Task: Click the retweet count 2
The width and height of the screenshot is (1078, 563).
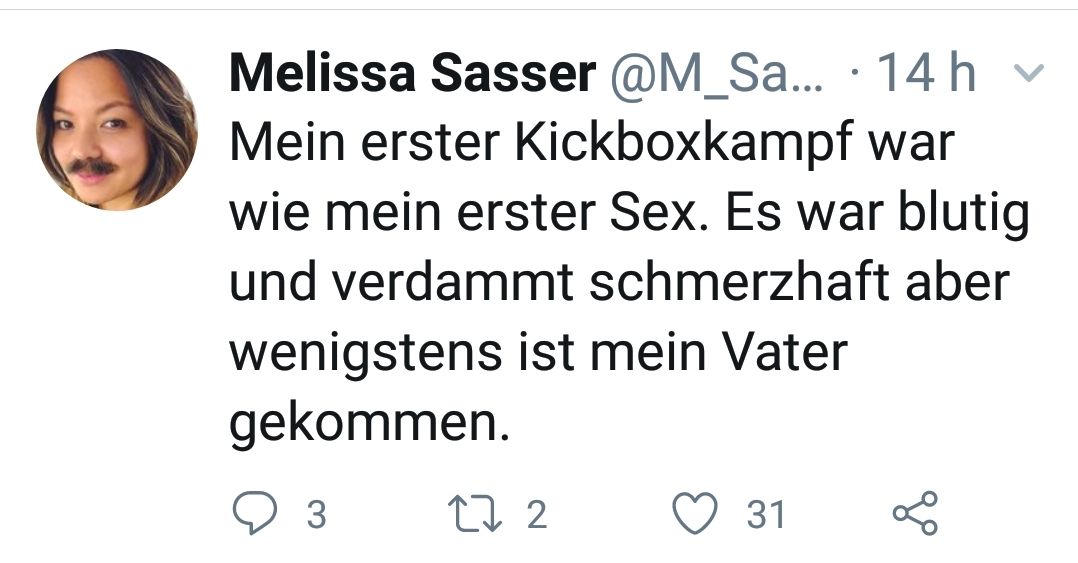Action: click(x=537, y=515)
